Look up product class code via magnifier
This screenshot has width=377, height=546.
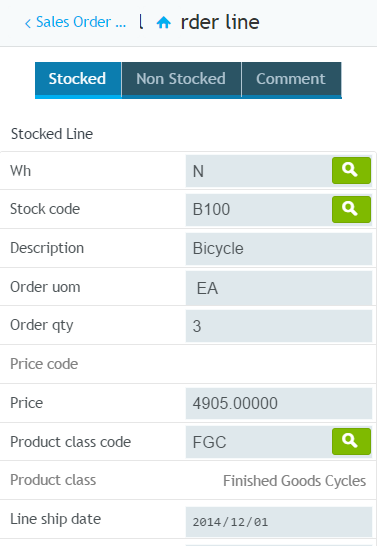click(x=351, y=442)
